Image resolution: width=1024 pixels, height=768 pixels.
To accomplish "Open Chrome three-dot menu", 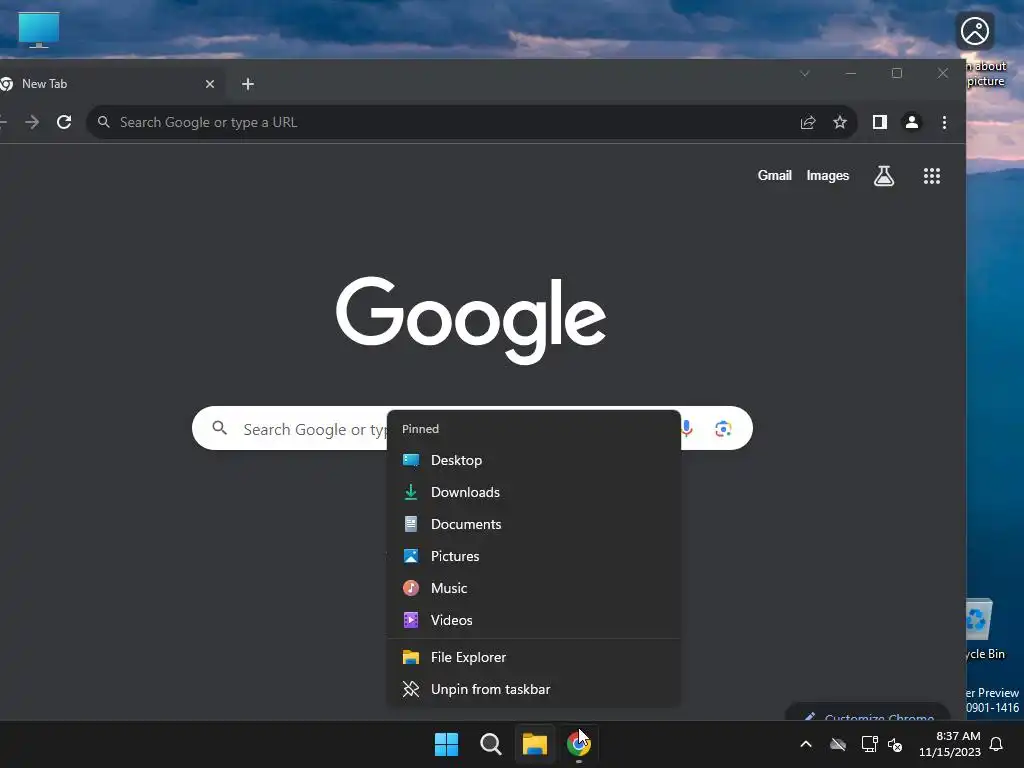I will [944, 122].
